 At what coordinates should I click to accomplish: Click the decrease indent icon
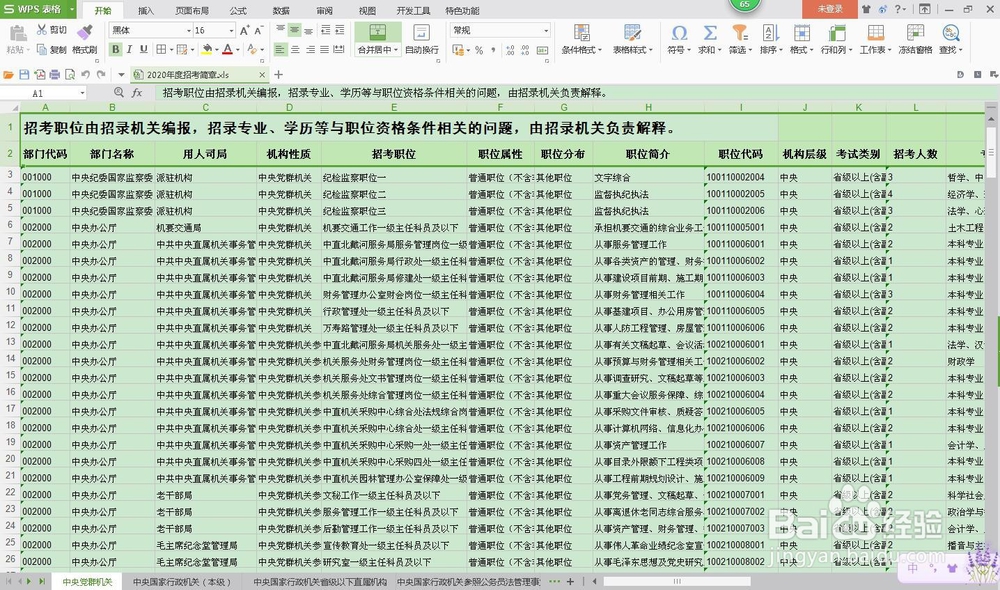325,30
